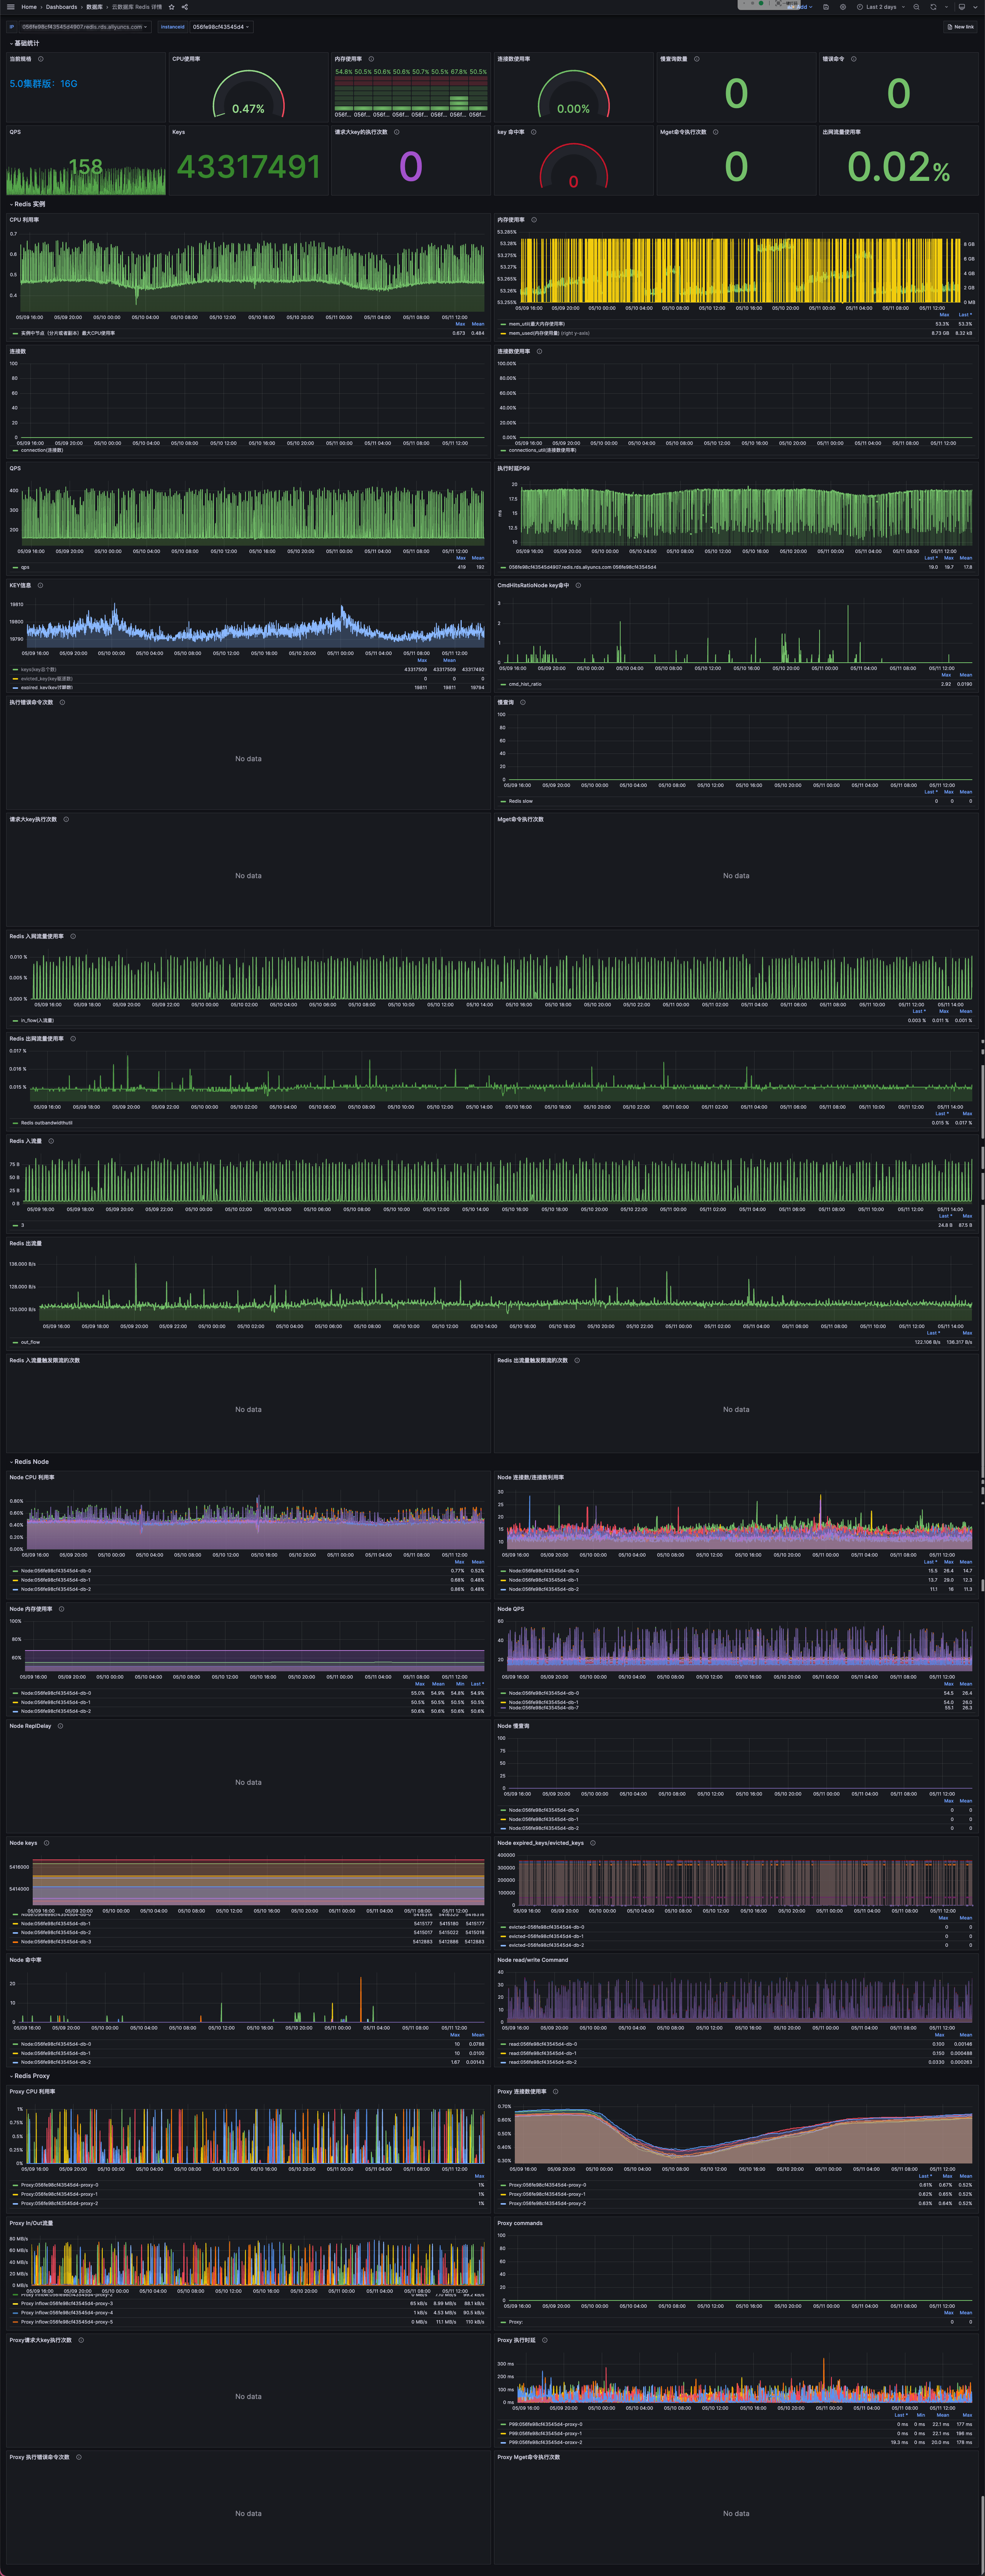
Task: Click the Proxy commands panel title
Action: pos(520,2223)
